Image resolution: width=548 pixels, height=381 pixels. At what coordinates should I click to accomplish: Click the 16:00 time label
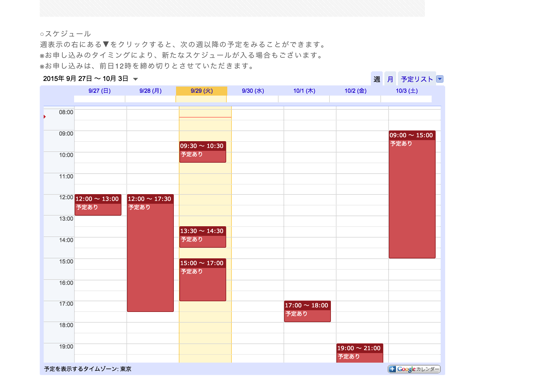click(x=66, y=283)
